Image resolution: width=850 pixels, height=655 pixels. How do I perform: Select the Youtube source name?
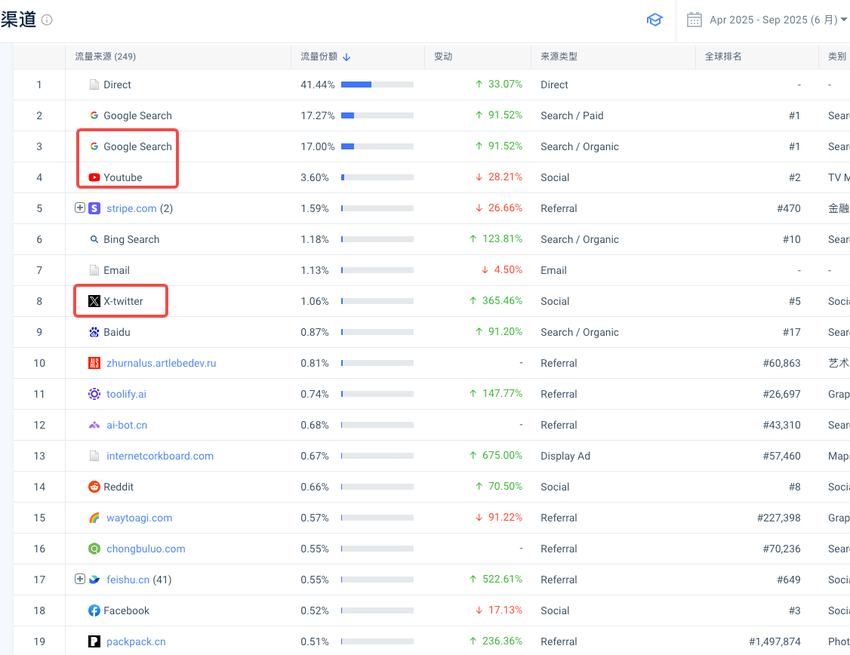coord(123,177)
